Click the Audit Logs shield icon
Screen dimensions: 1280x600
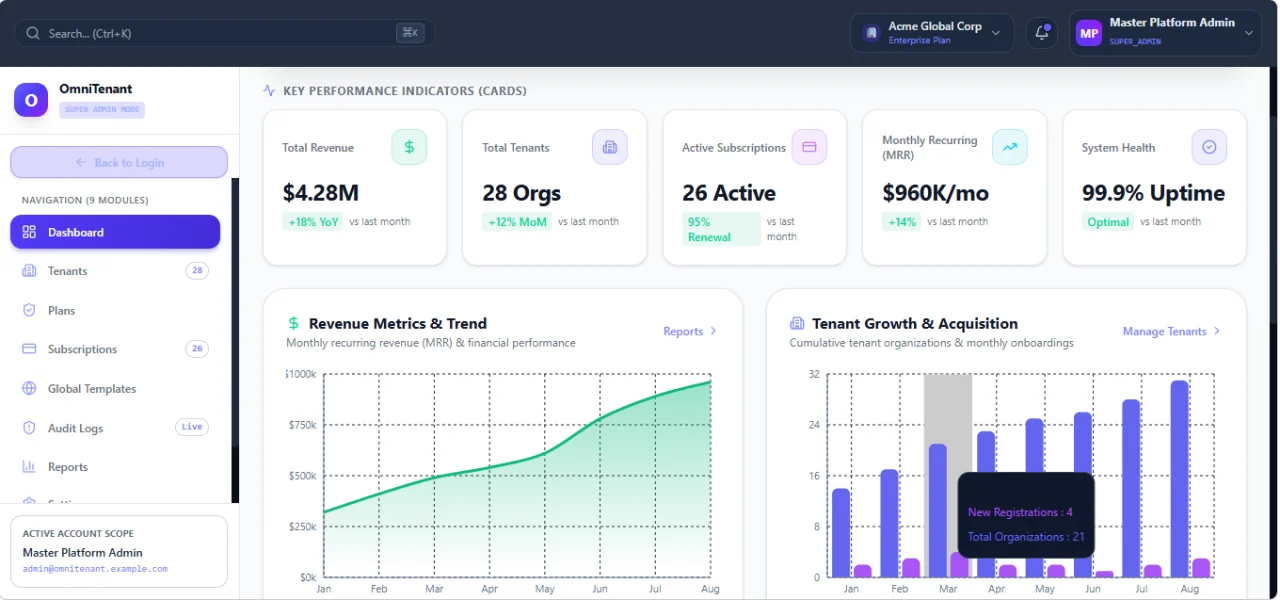(29, 428)
